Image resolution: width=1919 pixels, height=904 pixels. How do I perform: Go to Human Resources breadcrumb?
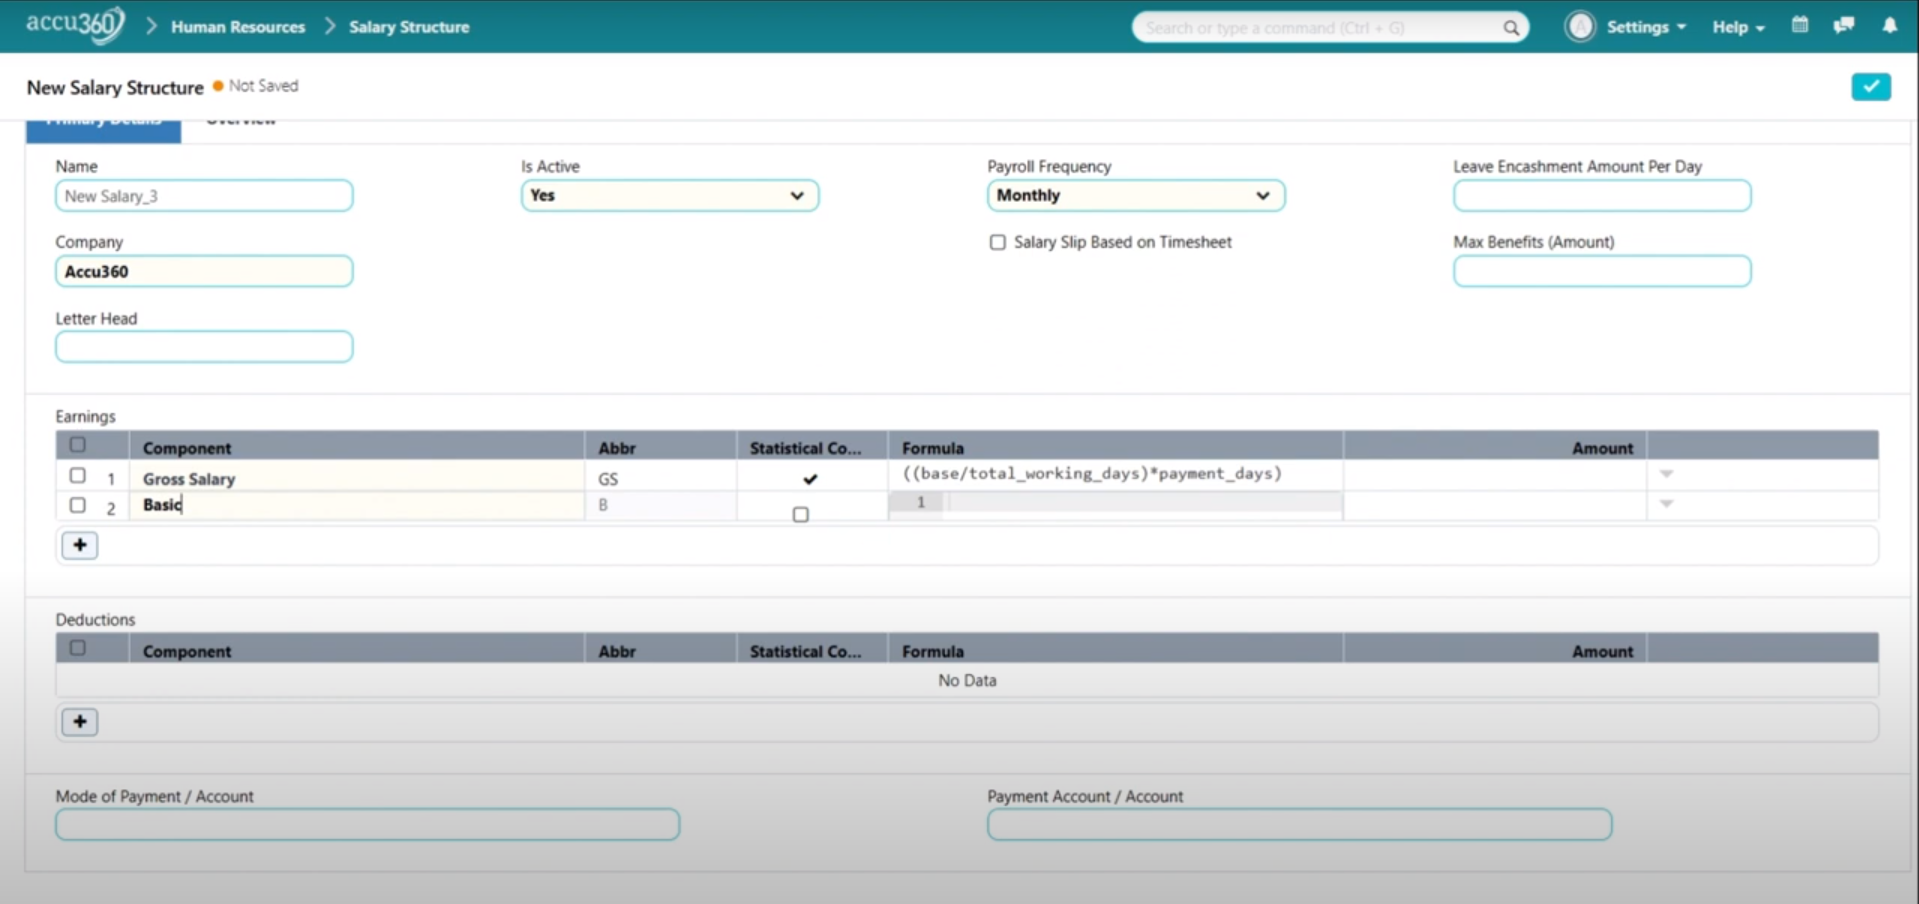[238, 27]
